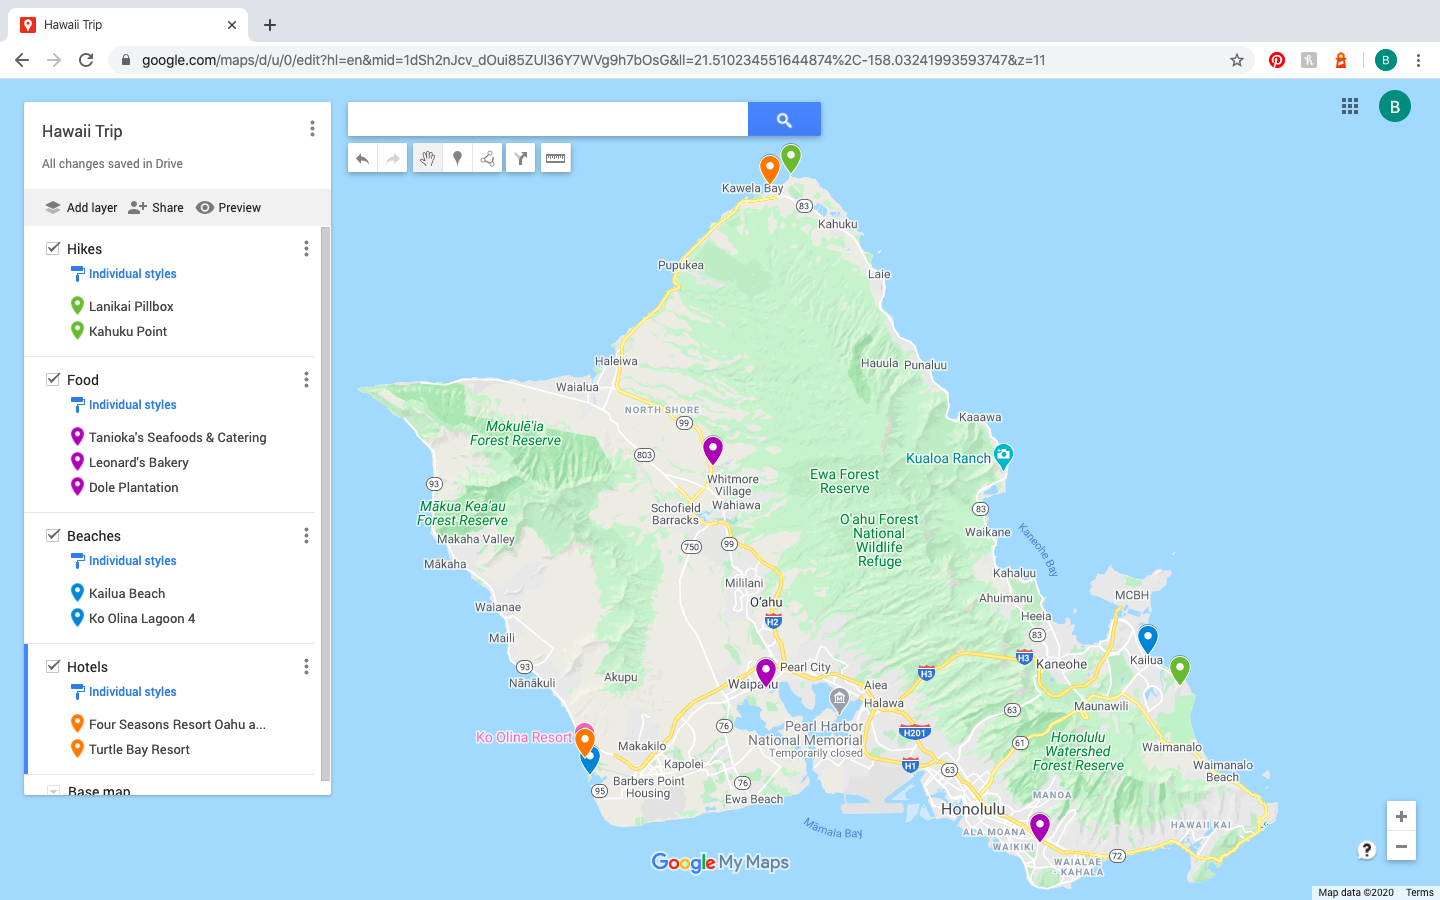Click the redo arrow in map toolbar
The image size is (1440, 900).
coord(393,158)
